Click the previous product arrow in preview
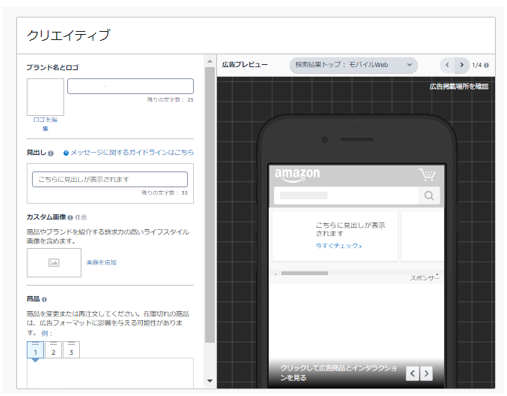The width and height of the screenshot is (507, 396). (x=412, y=374)
